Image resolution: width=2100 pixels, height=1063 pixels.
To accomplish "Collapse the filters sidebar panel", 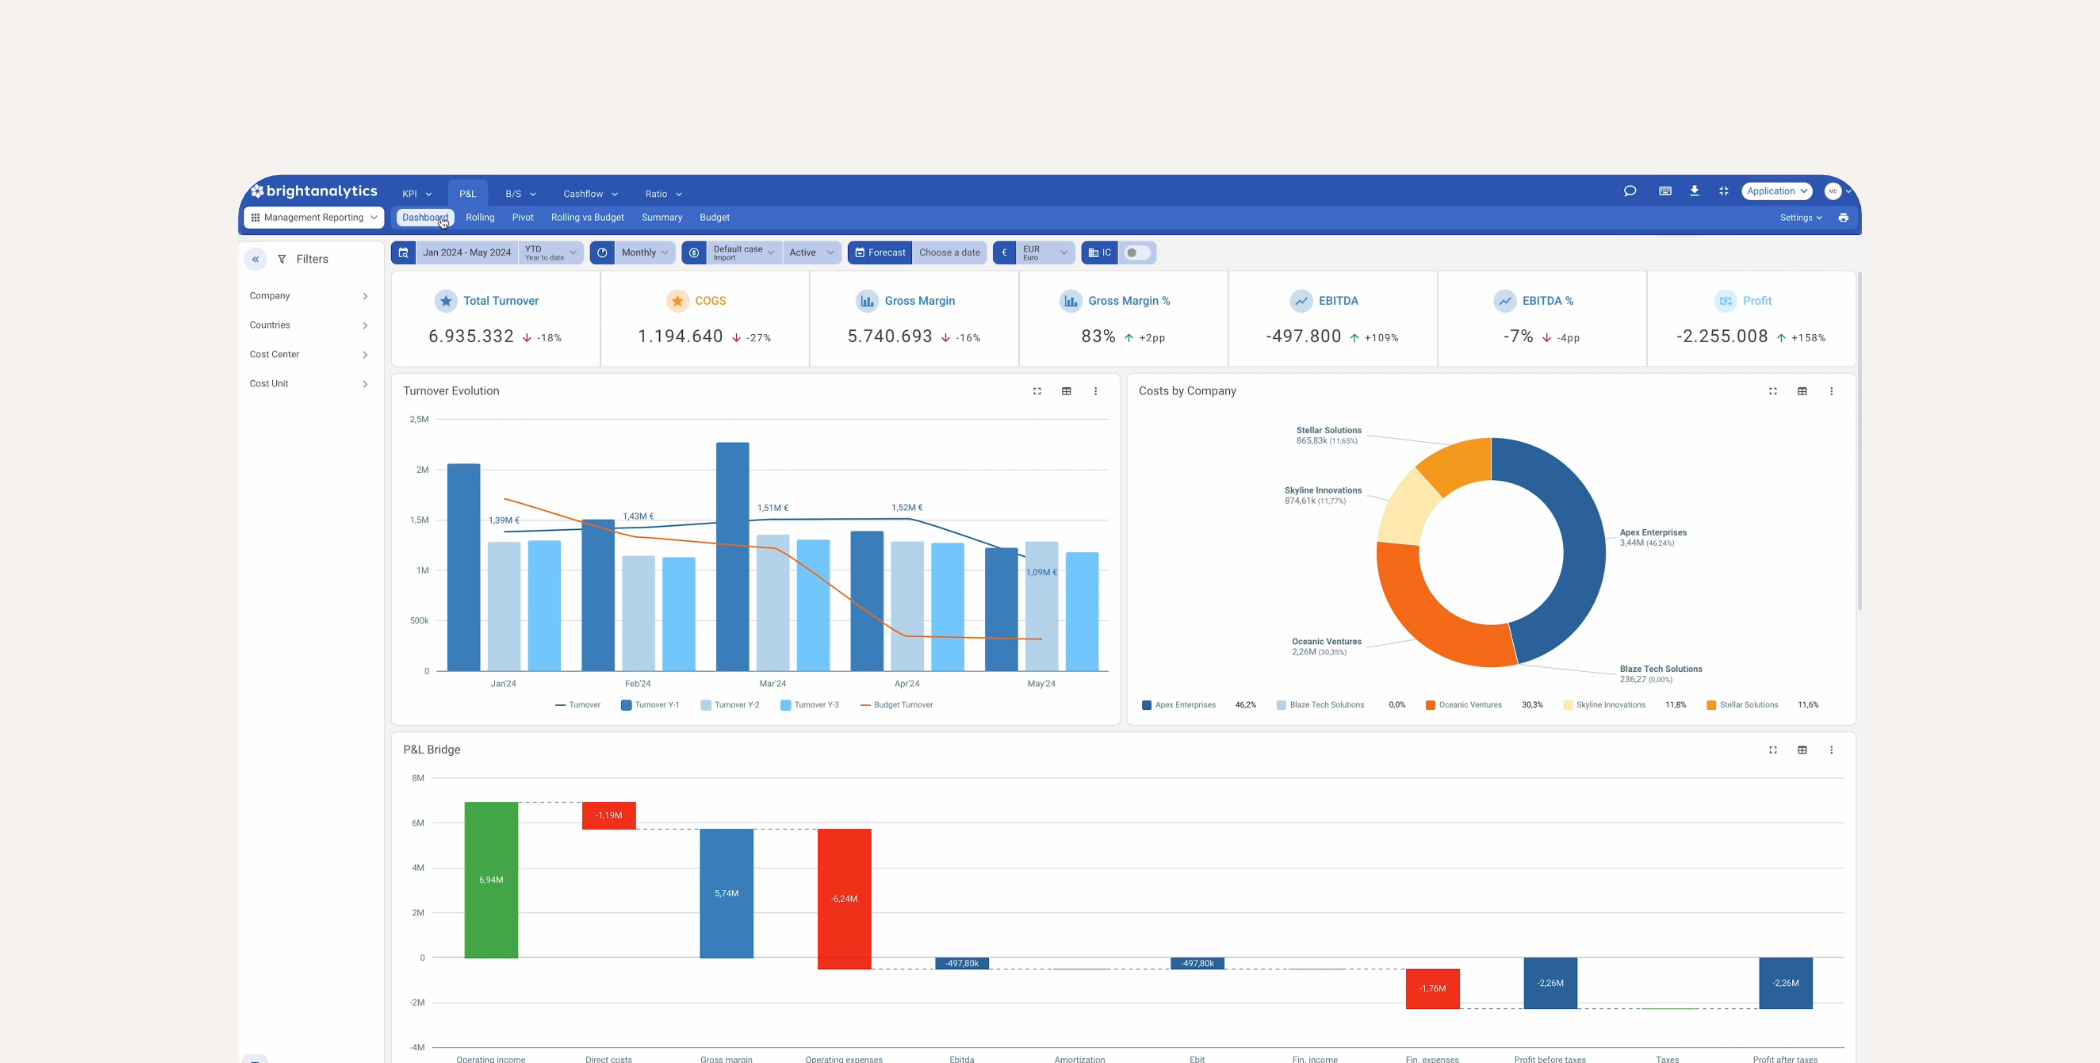I will 256,259.
